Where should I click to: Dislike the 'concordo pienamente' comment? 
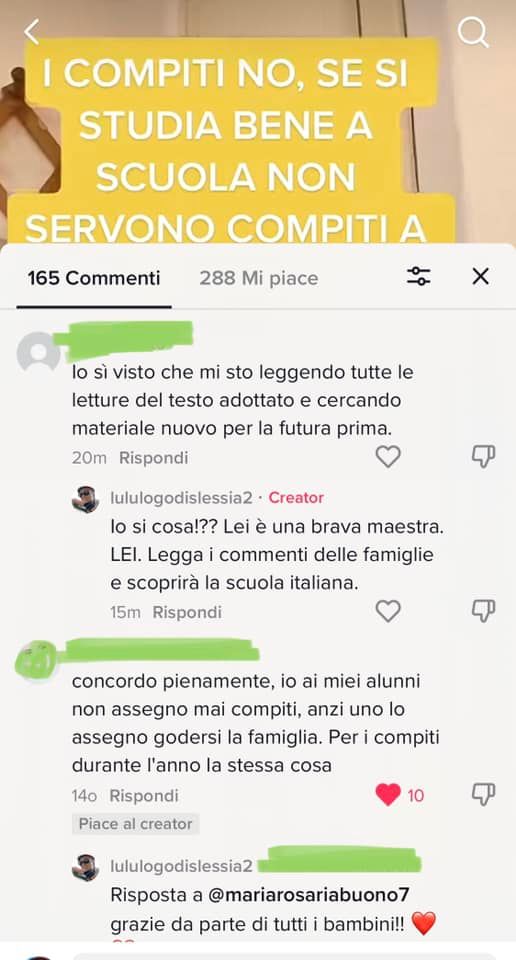point(483,795)
